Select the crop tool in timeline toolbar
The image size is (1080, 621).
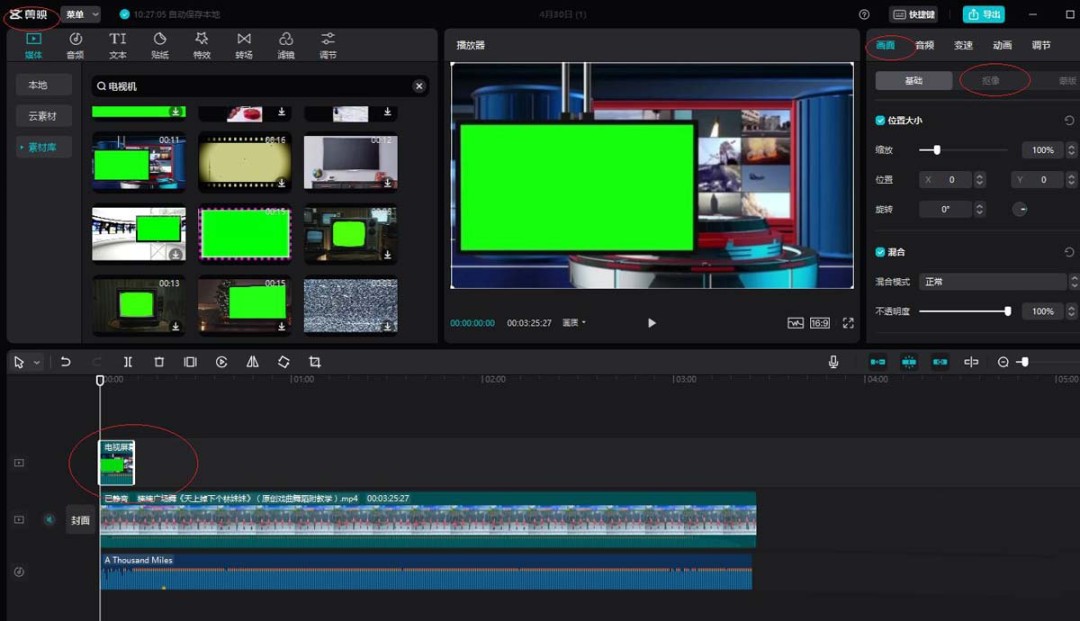click(315, 362)
